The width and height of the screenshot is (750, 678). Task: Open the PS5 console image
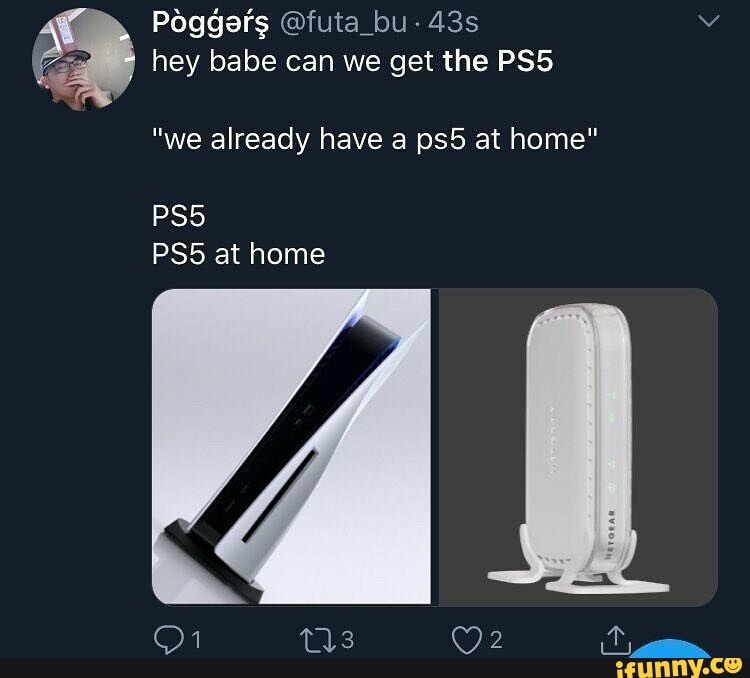click(x=291, y=447)
